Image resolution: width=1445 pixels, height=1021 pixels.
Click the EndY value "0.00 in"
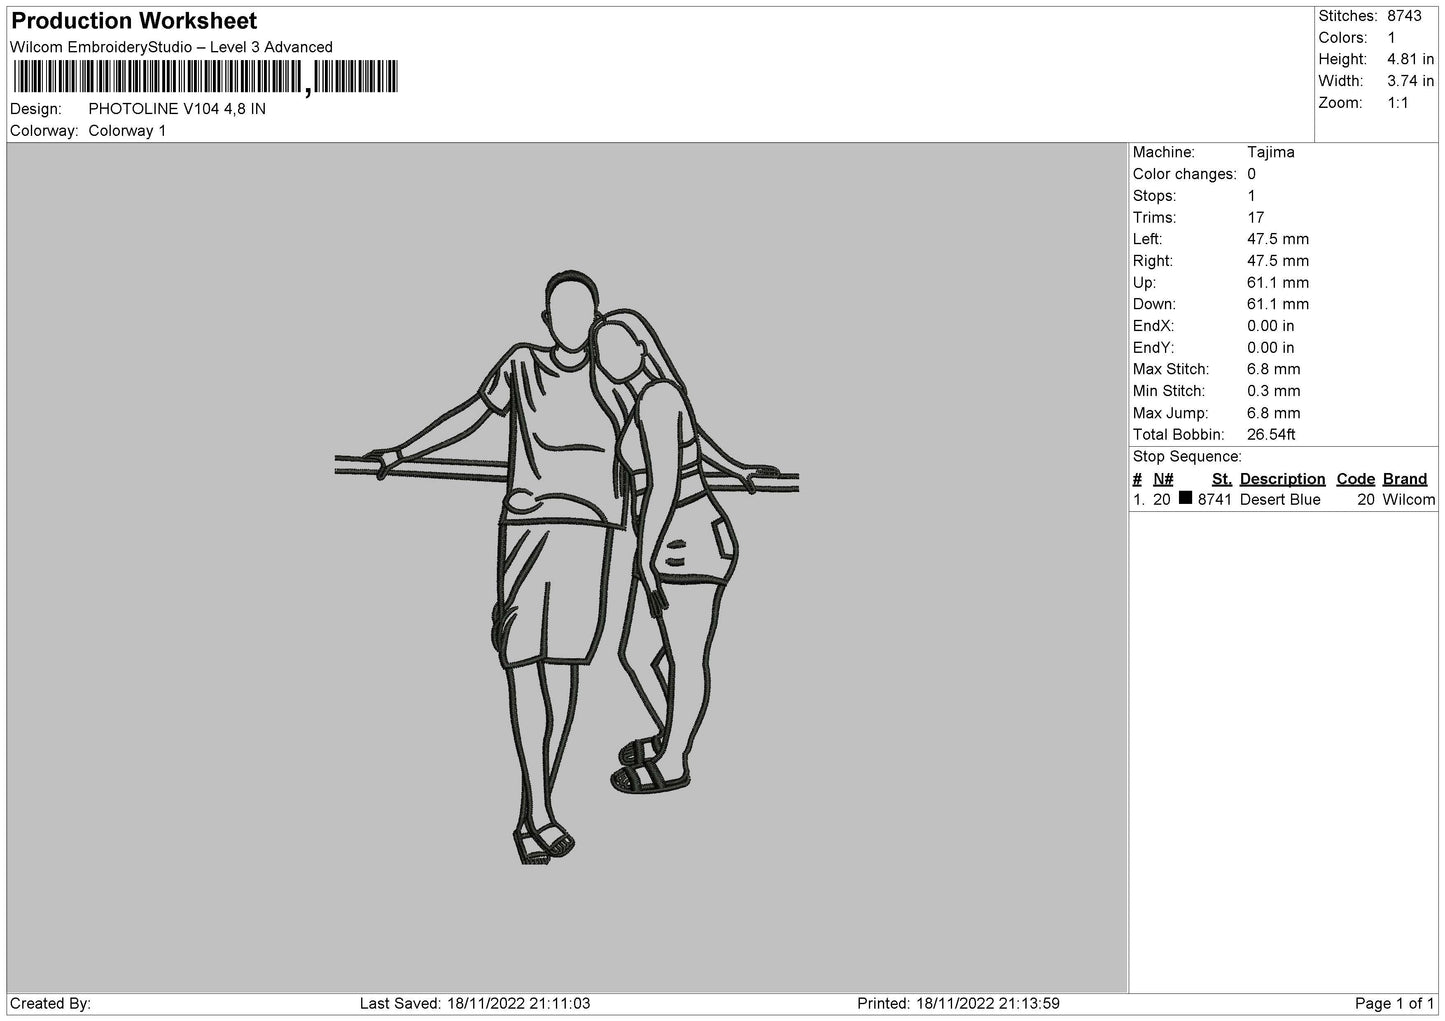[1270, 348]
